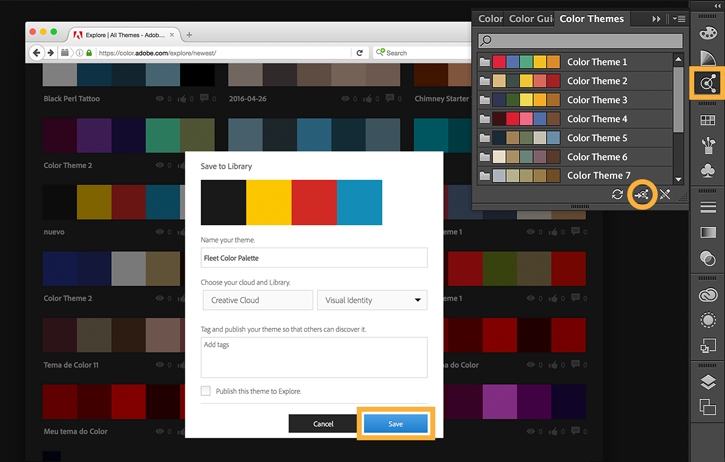Click the themes list scroll-down arrow

[x=678, y=179]
